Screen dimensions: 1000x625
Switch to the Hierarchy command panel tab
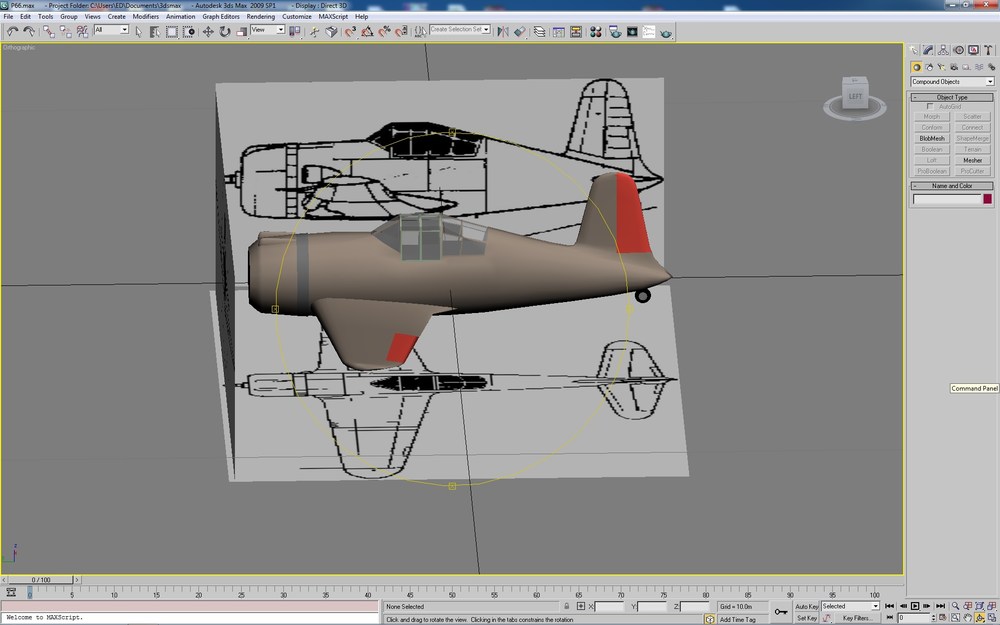[x=943, y=50]
